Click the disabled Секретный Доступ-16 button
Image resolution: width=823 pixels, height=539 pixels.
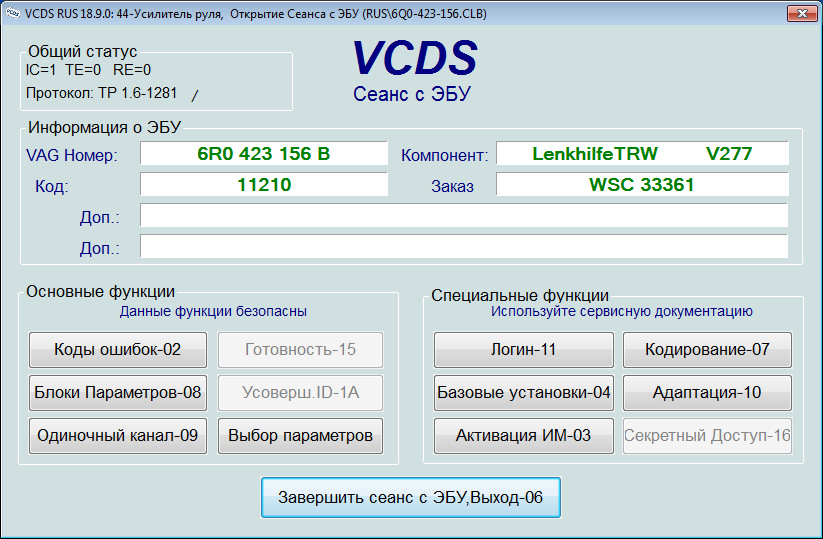coord(707,436)
